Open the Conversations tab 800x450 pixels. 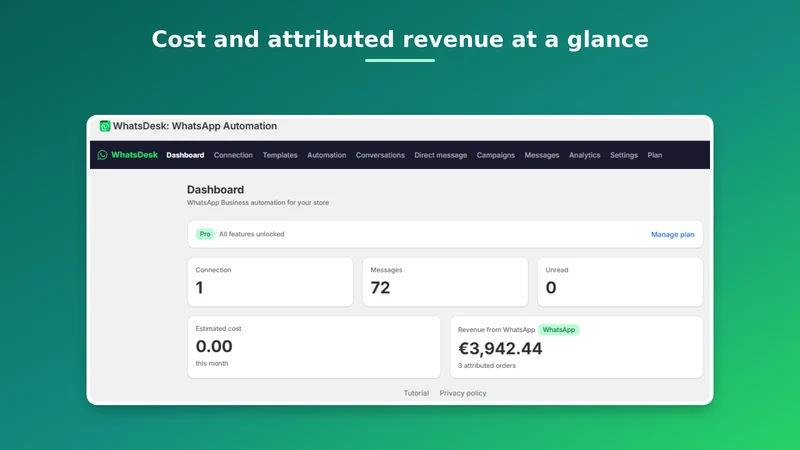pyautogui.click(x=380, y=155)
